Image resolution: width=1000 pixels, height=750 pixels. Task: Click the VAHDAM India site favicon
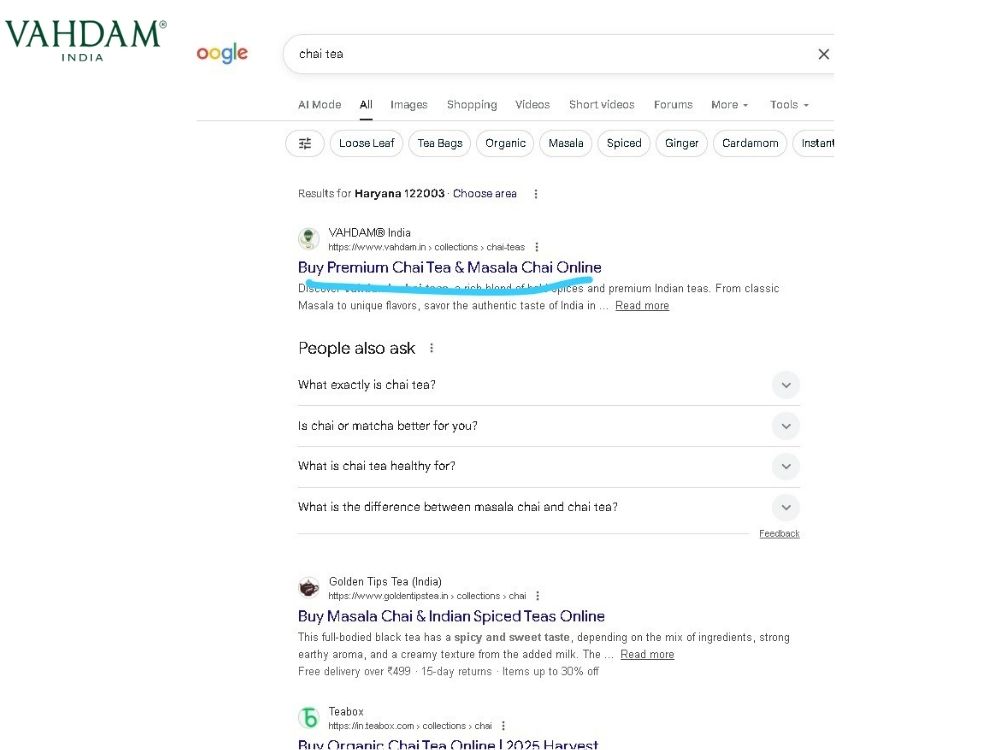[309, 239]
